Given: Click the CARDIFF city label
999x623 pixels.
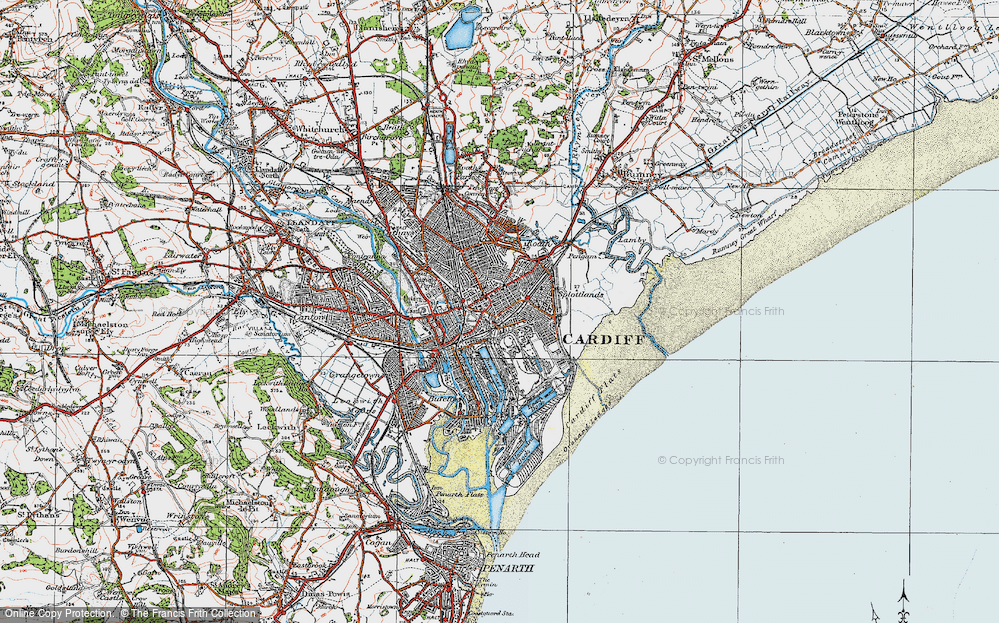Looking at the screenshot, I should point(604,340).
